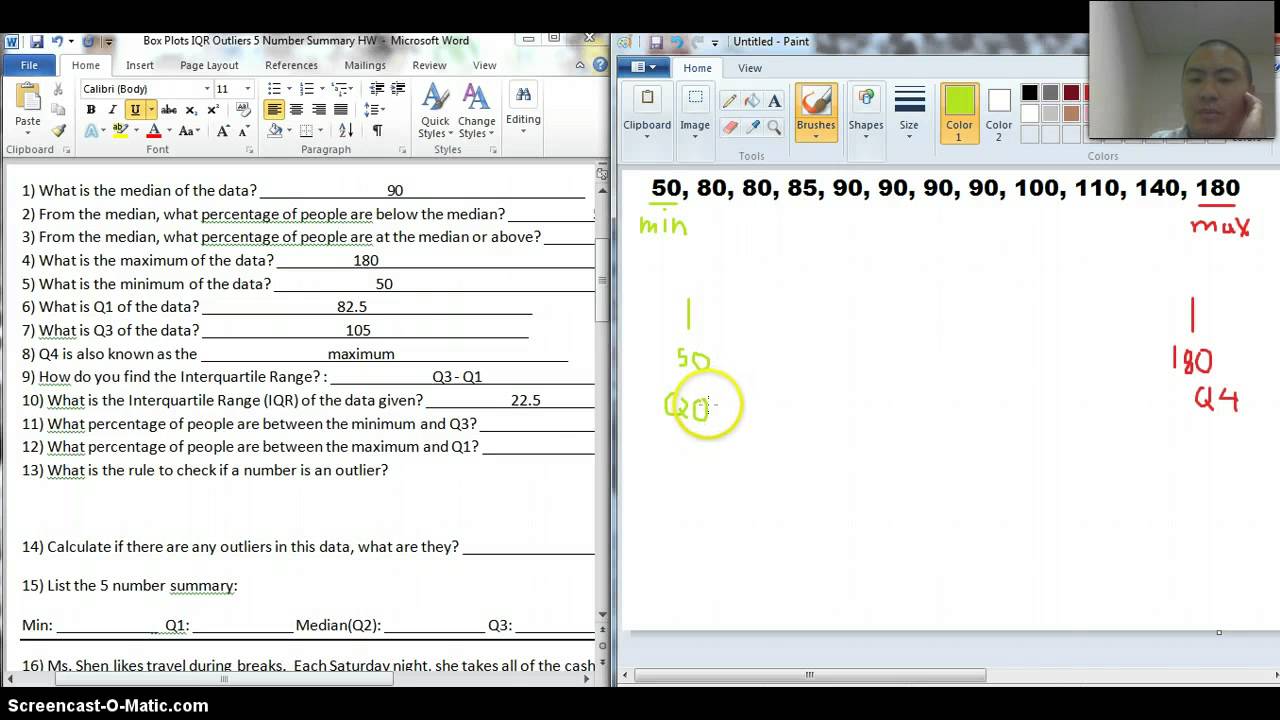Click the Strikethrough icon in Word
This screenshot has width=1280, height=720.
point(169,110)
